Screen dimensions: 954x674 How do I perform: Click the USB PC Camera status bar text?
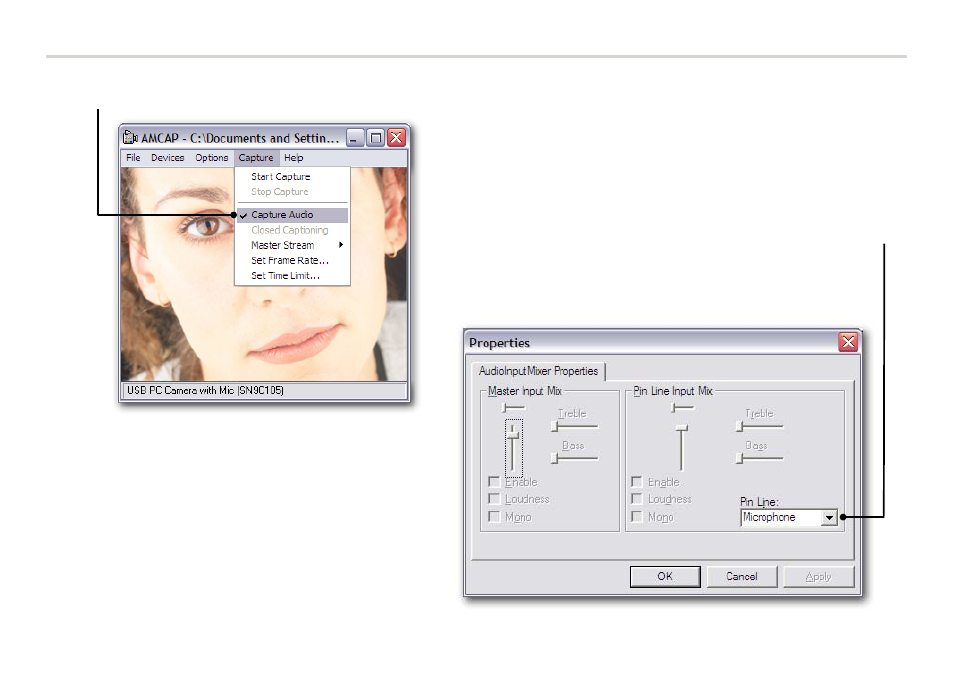(x=205, y=390)
